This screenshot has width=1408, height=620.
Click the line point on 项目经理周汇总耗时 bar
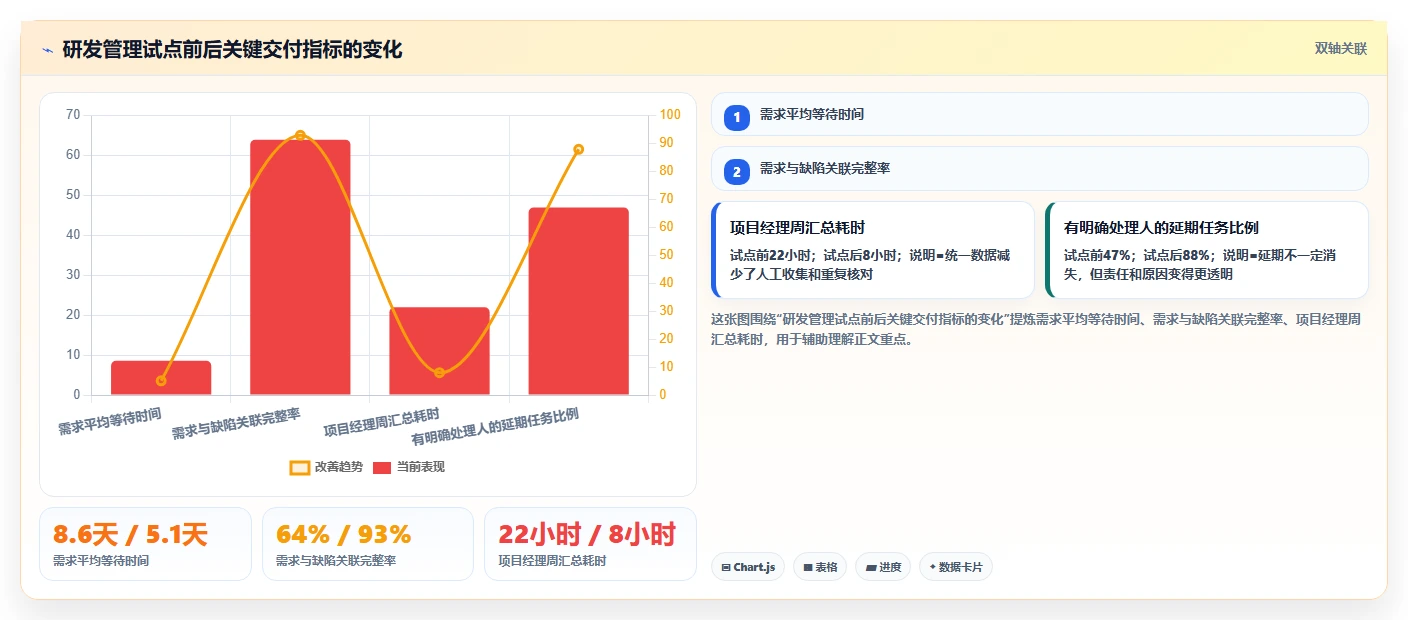(x=439, y=373)
